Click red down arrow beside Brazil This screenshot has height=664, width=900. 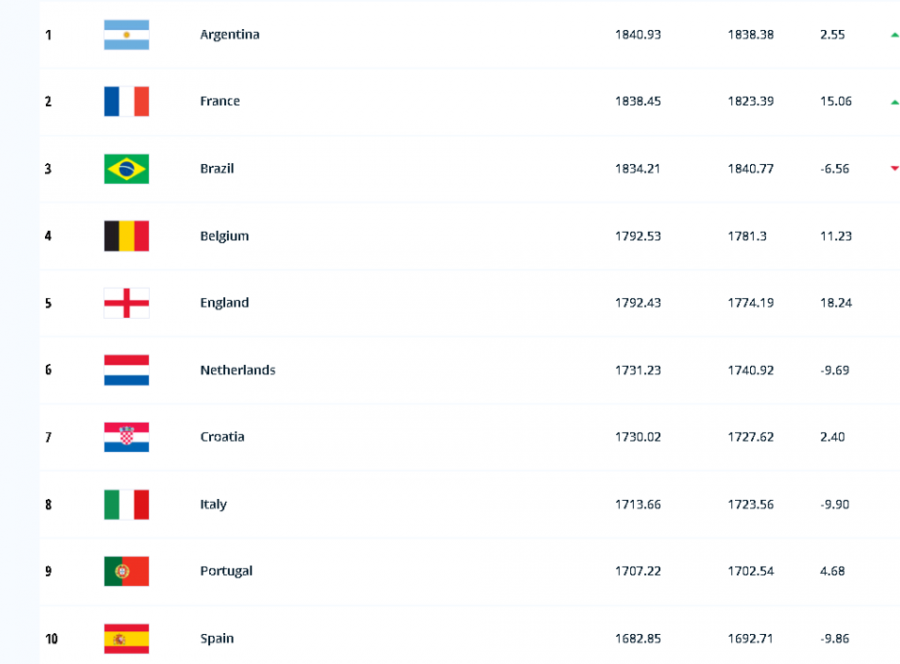tap(894, 168)
